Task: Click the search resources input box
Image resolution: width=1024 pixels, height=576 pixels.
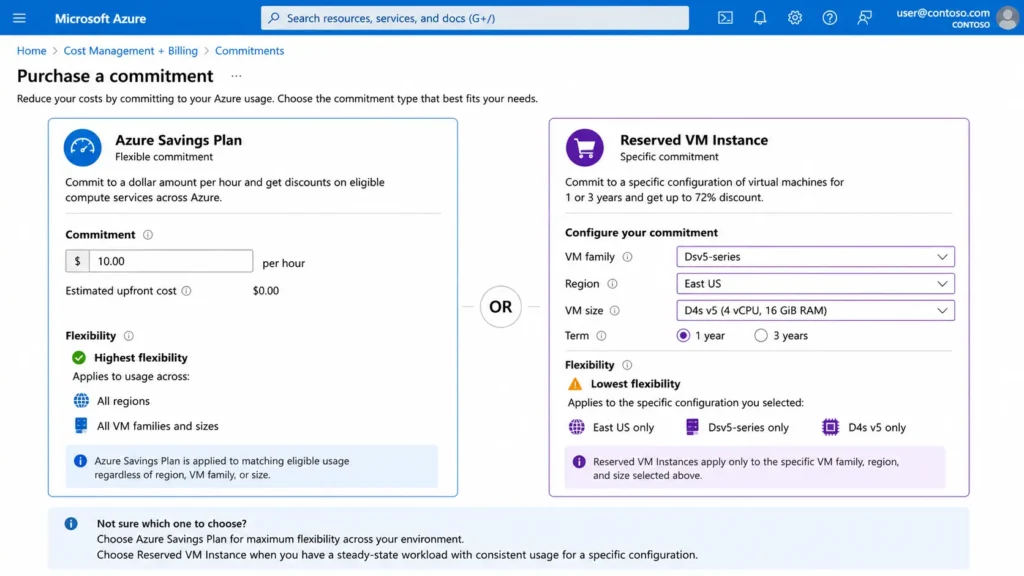Action: click(x=475, y=18)
